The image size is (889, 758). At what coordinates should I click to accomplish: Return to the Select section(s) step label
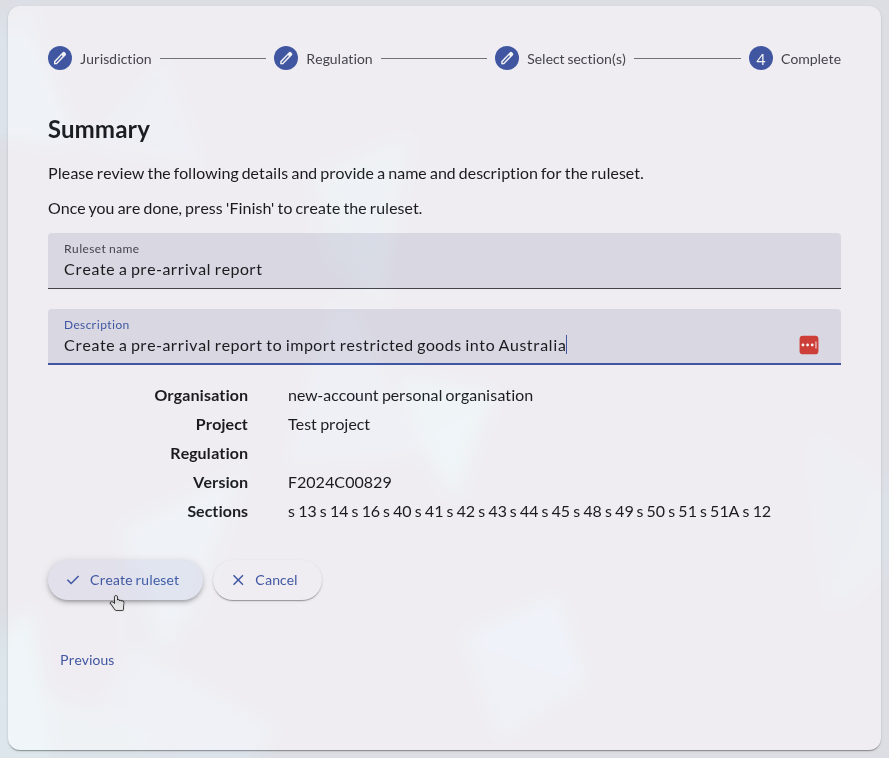point(576,59)
